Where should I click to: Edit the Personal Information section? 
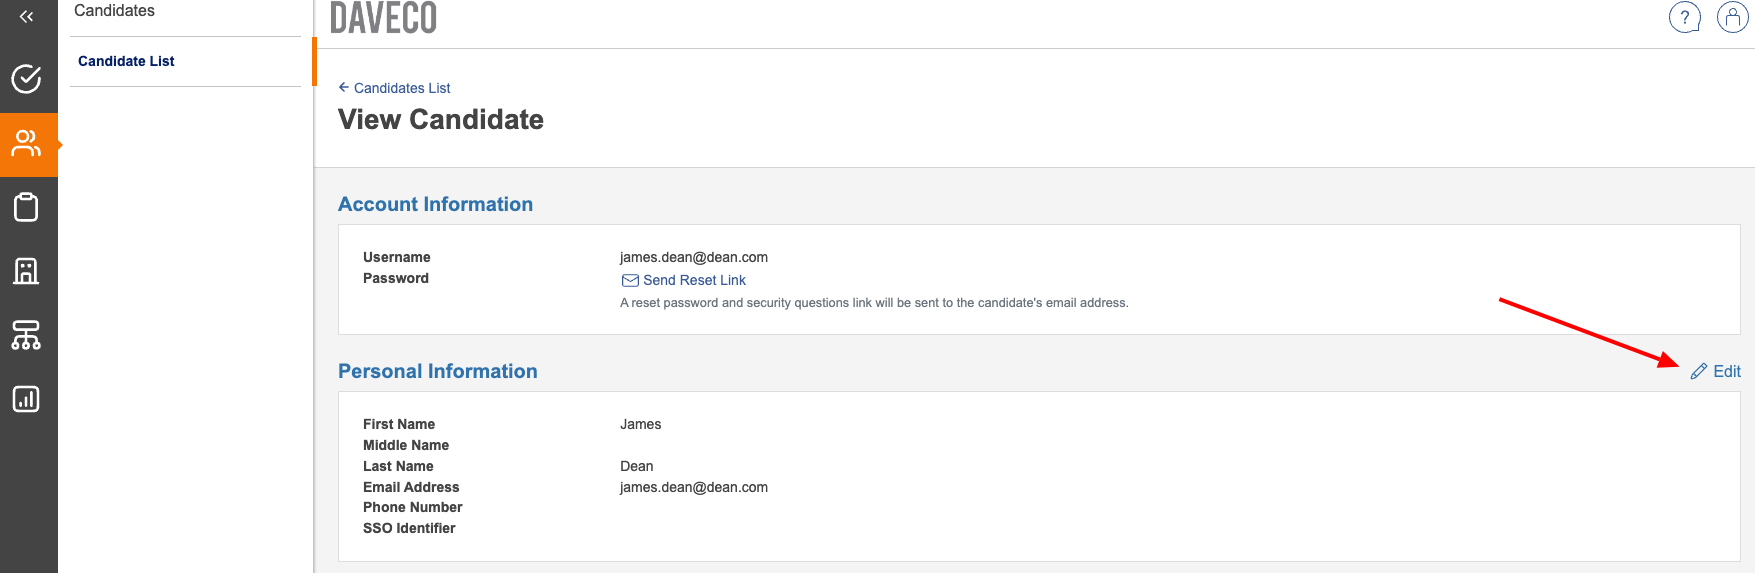[x=1726, y=372]
